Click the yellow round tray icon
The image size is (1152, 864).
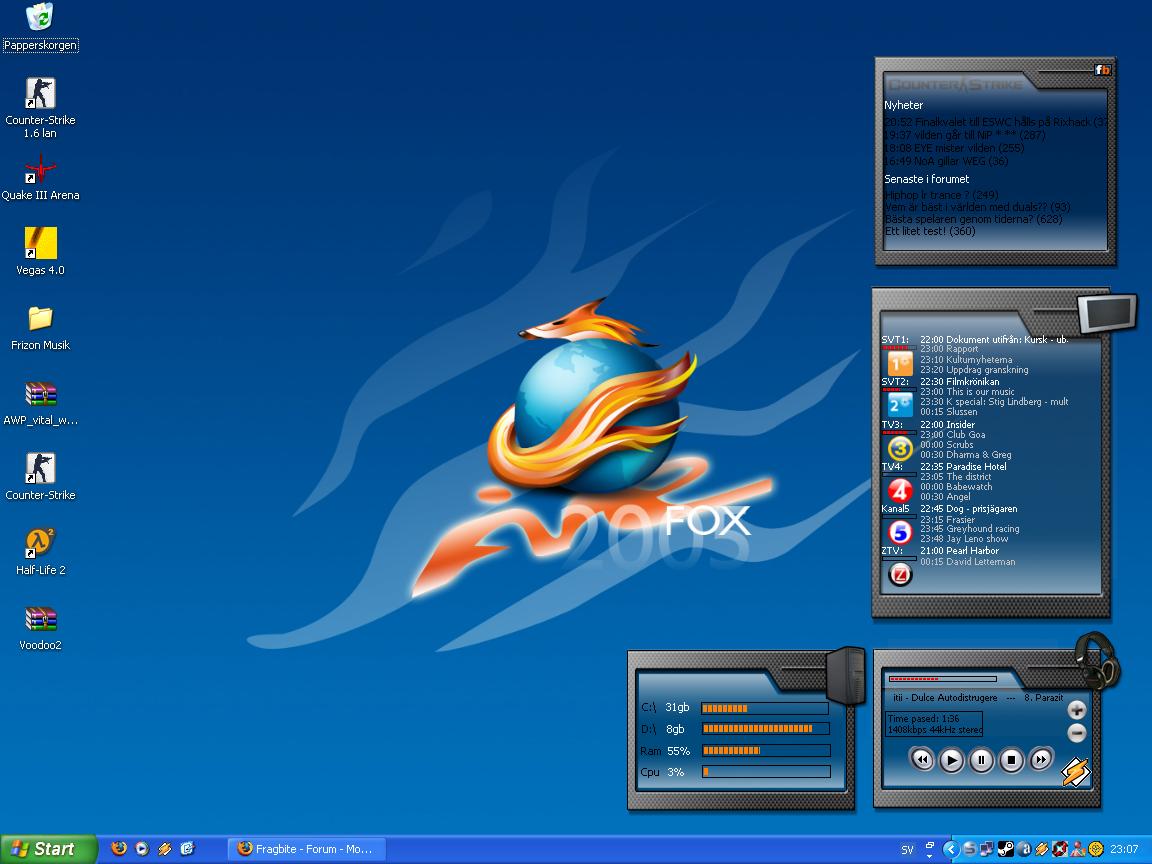[1095, 849]
